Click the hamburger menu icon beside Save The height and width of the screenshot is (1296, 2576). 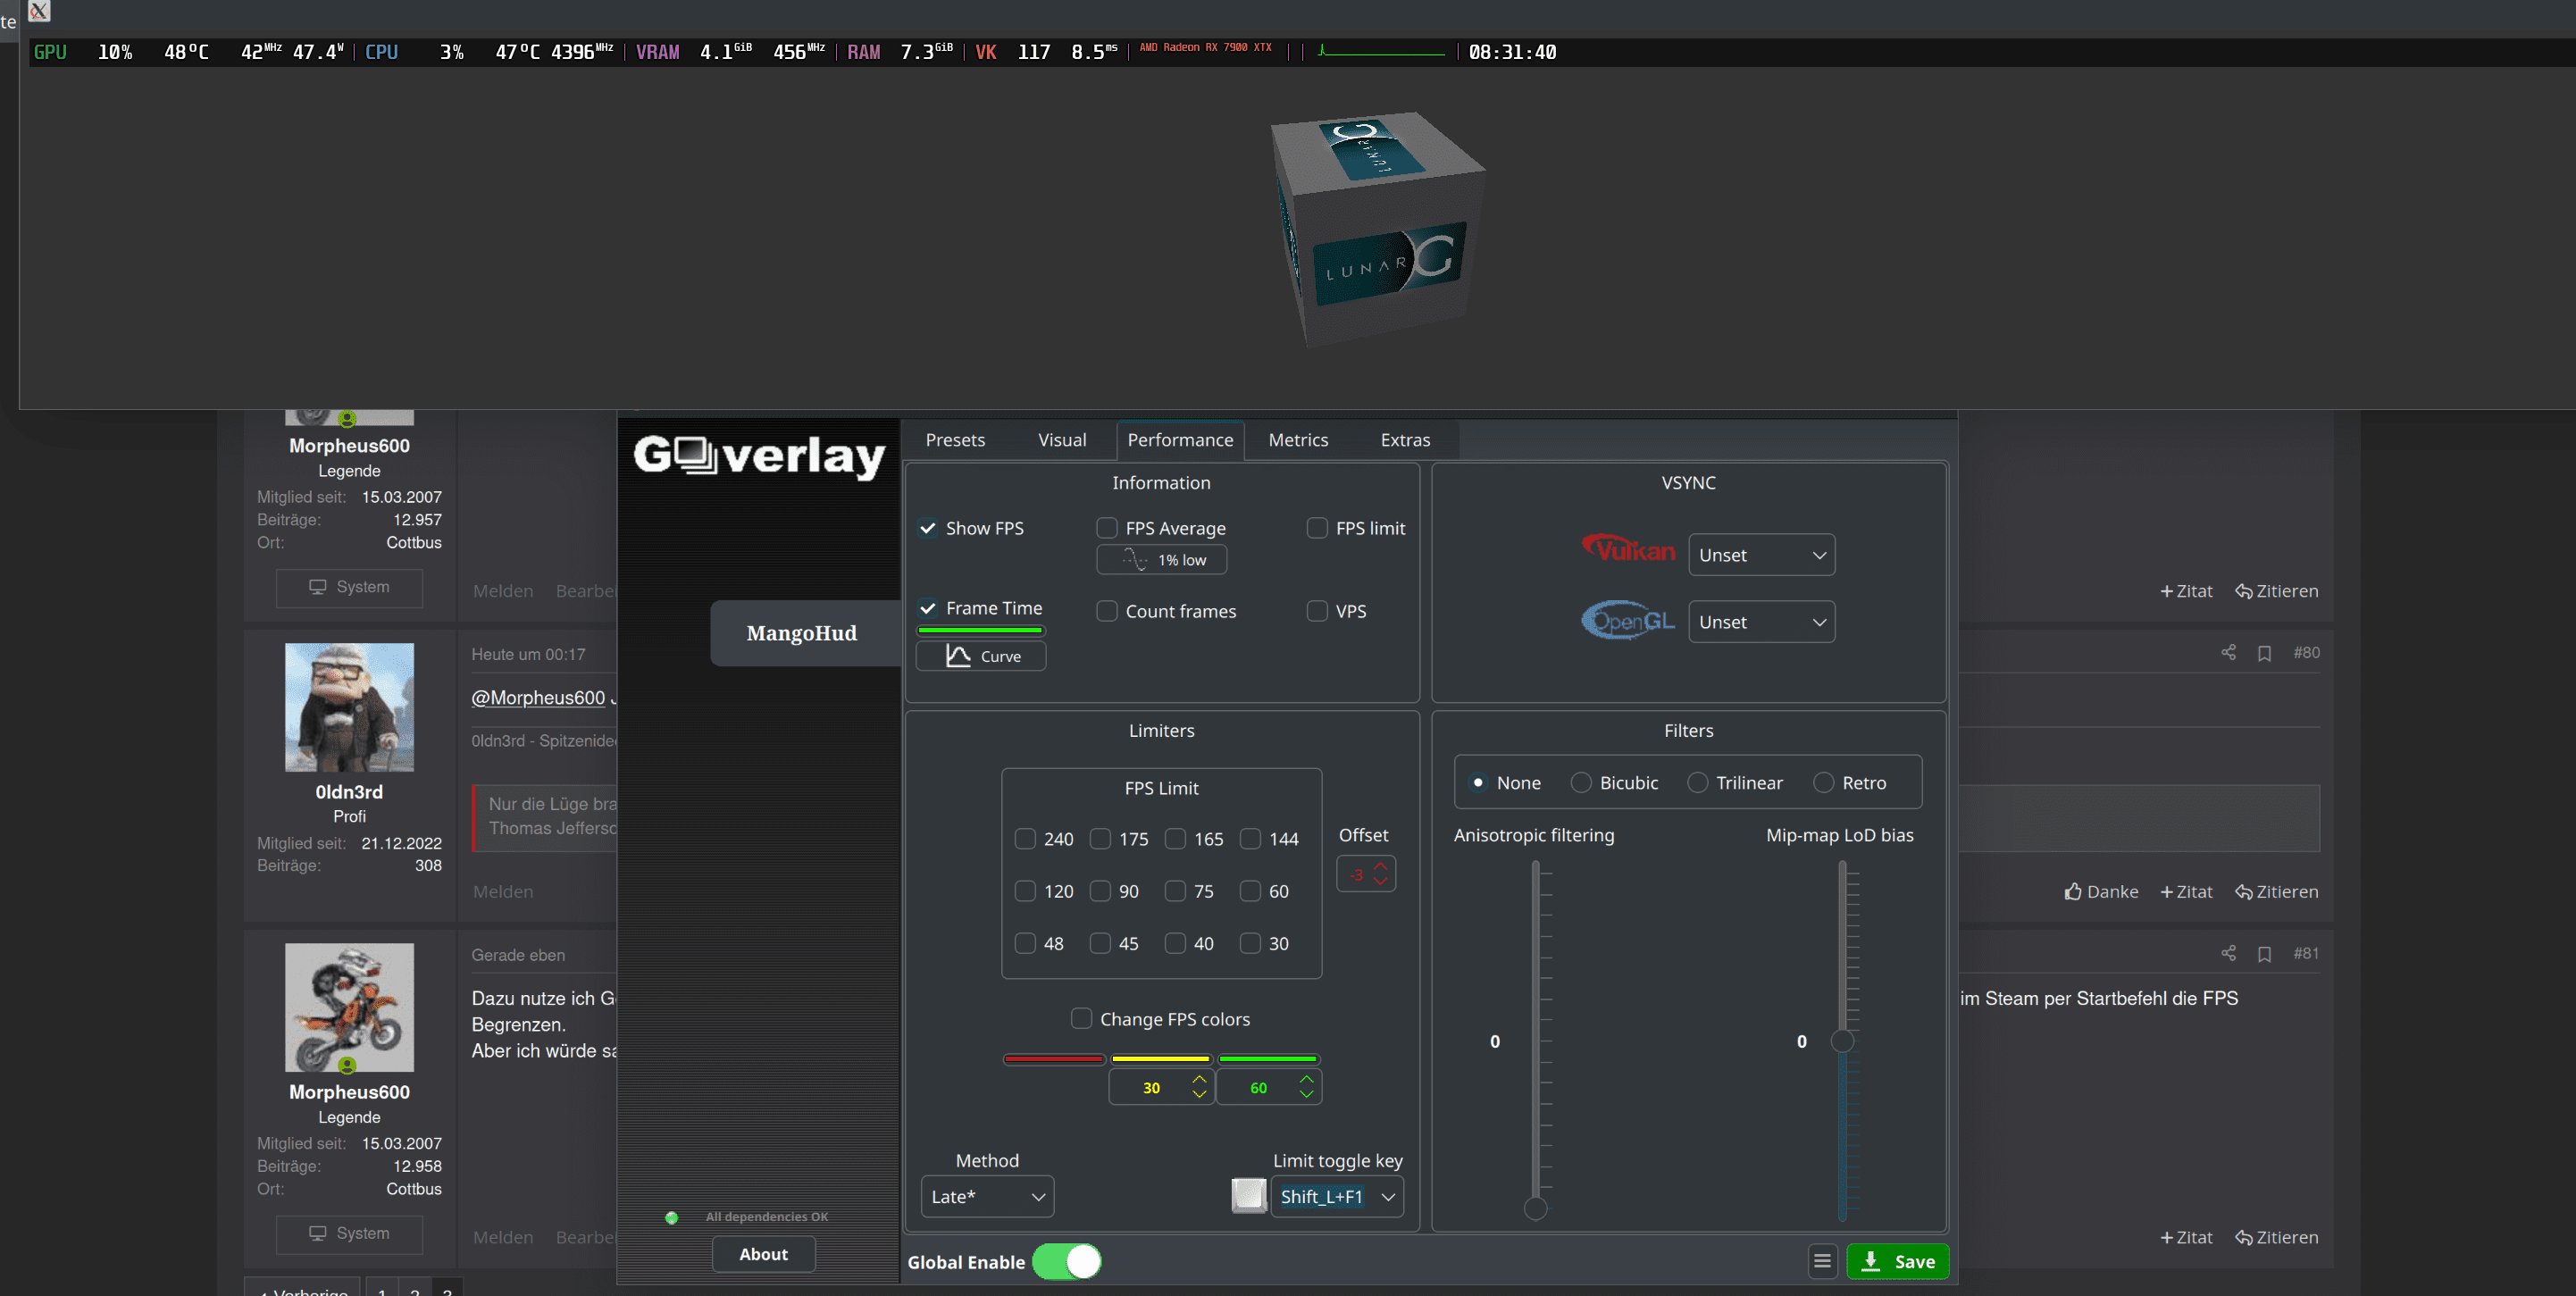[1822, 1261]
